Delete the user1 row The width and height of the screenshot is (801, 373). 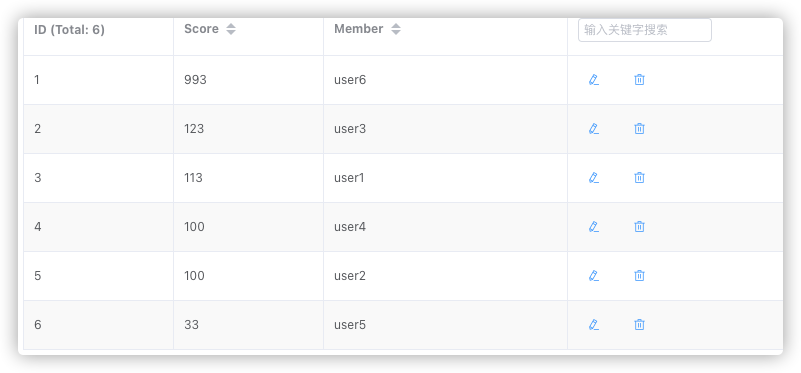(x=639, y=178)
